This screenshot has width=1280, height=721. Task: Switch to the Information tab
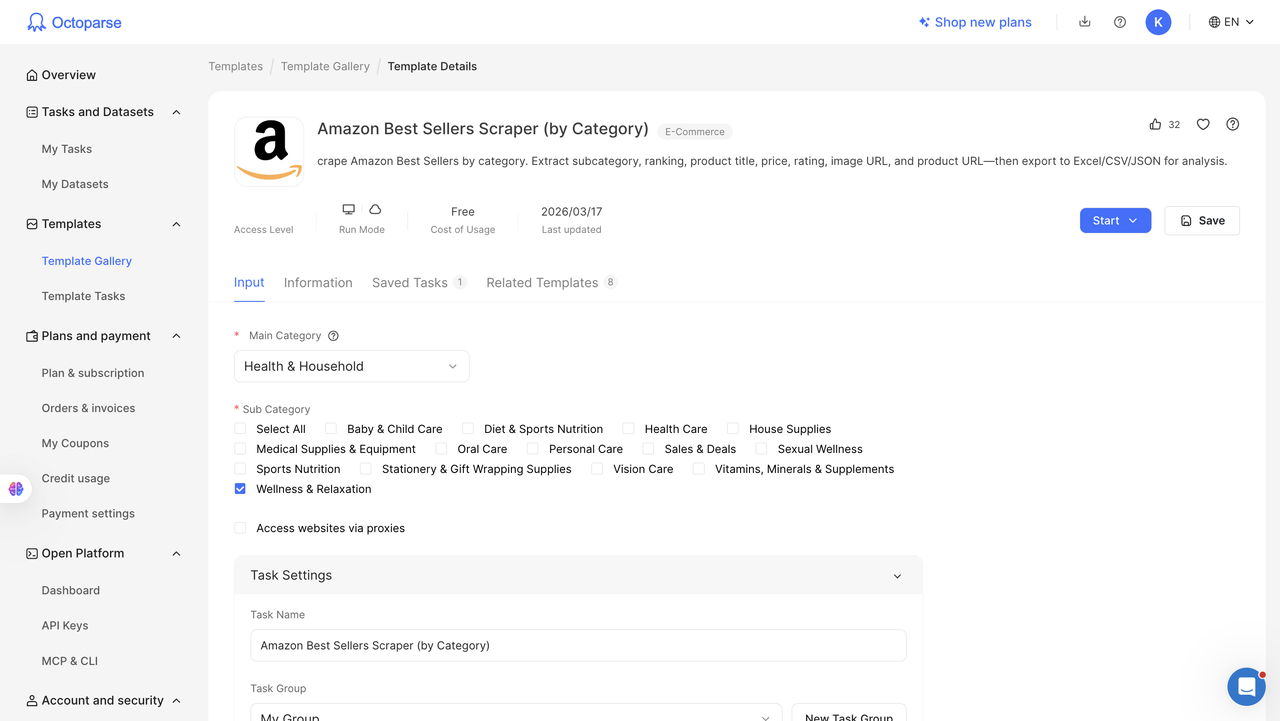pos(318,283)
